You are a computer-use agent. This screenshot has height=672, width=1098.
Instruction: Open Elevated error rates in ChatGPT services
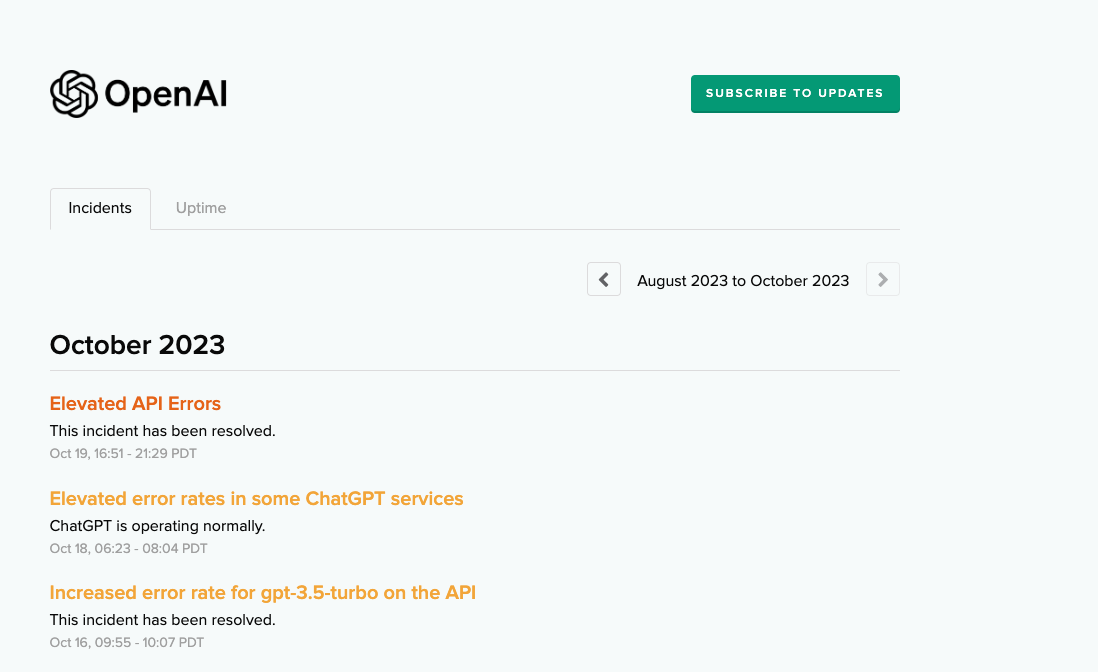point(256,498)
